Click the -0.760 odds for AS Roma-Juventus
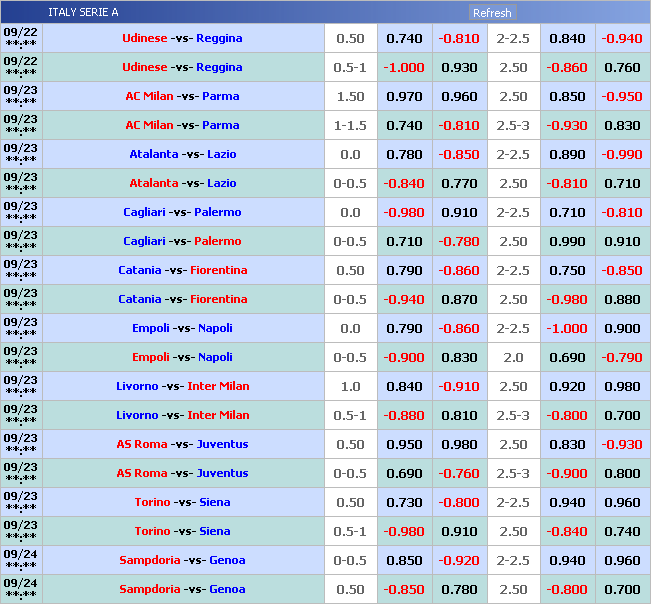The height and width of the screenshot is (604, 651). [x=459, y=474]
